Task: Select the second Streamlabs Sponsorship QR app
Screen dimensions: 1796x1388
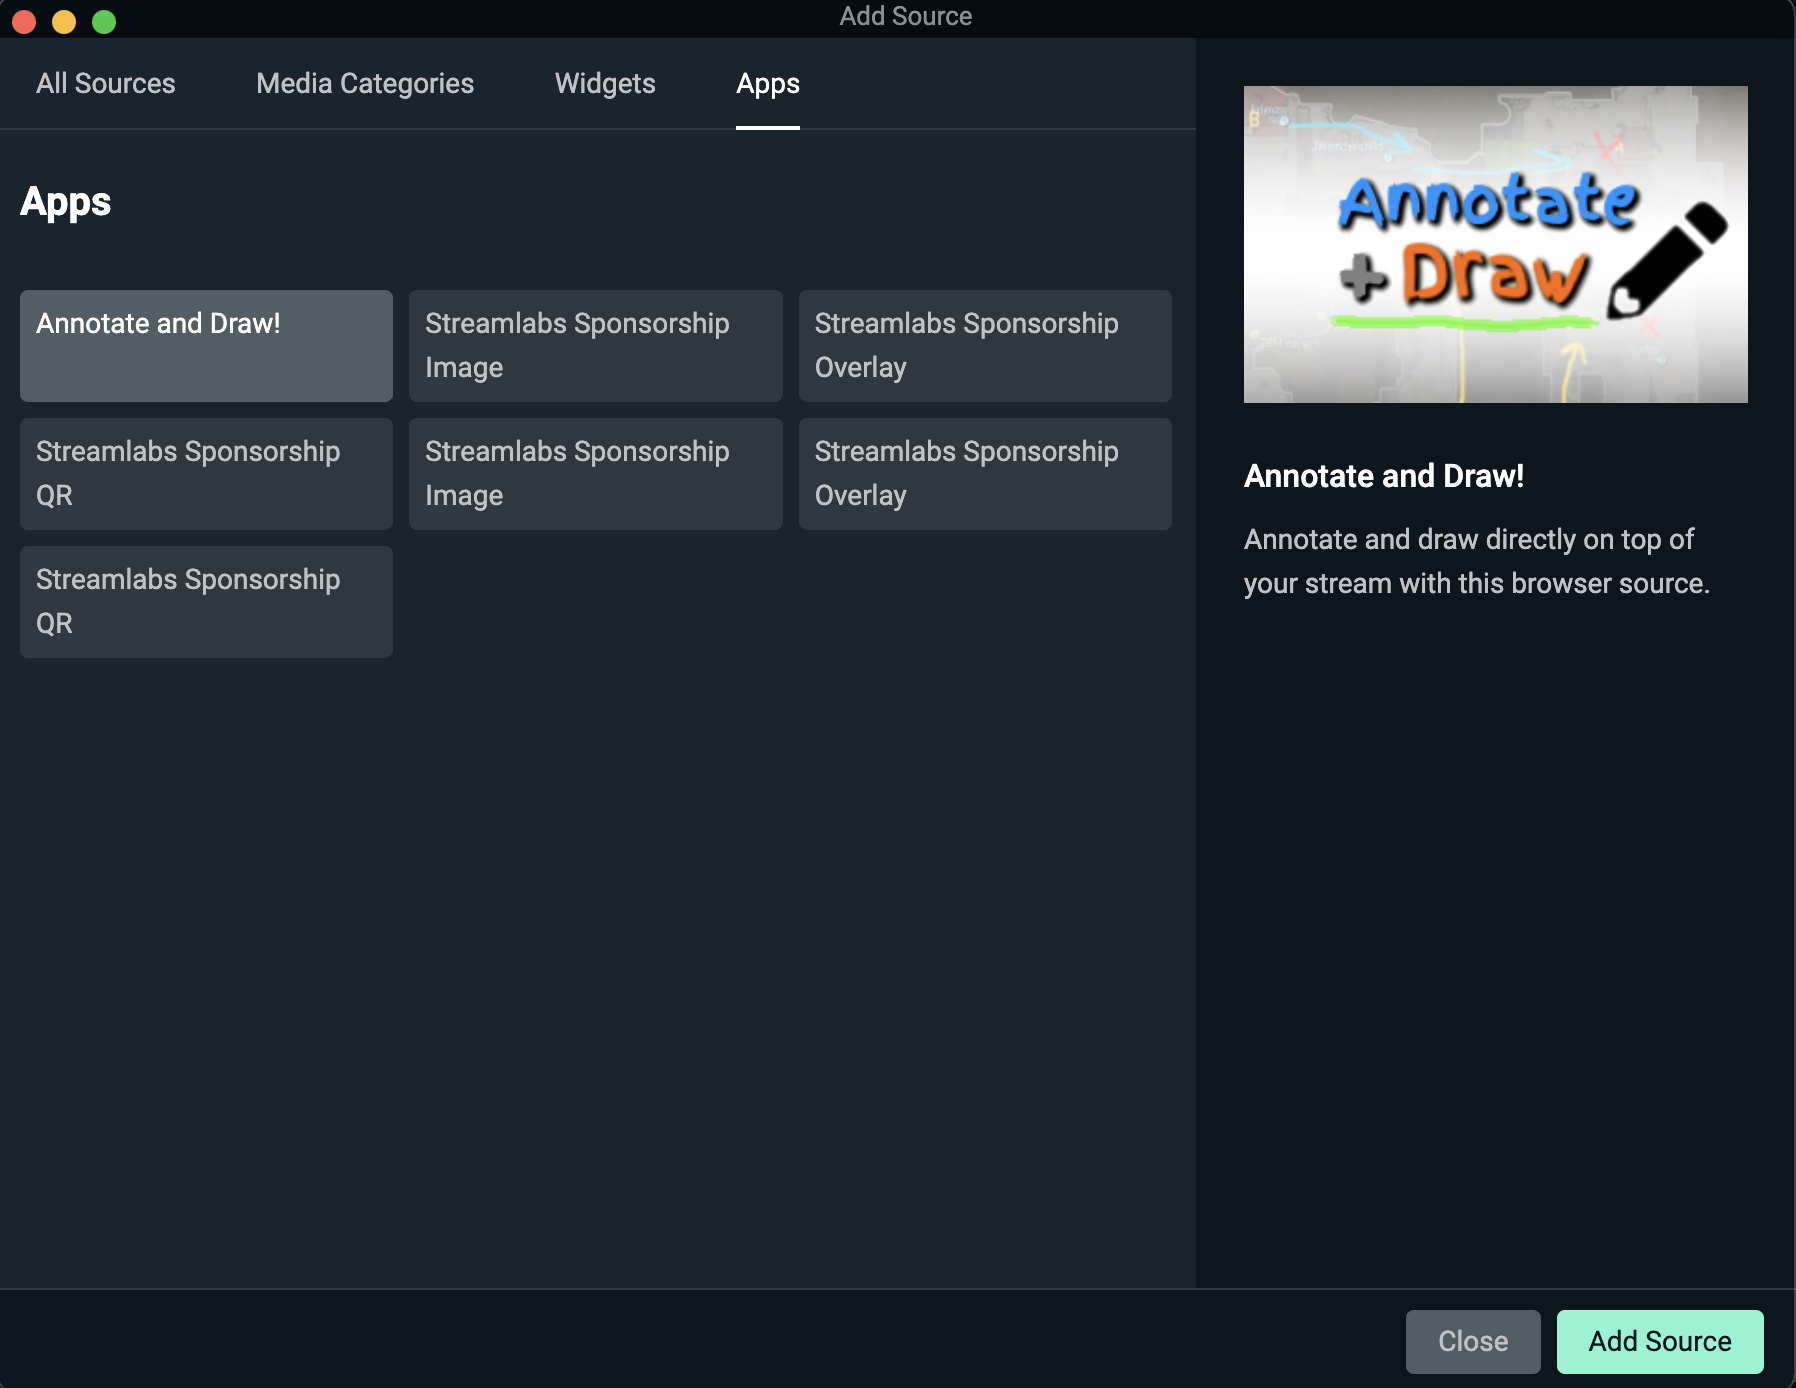Action: (205, 601)
